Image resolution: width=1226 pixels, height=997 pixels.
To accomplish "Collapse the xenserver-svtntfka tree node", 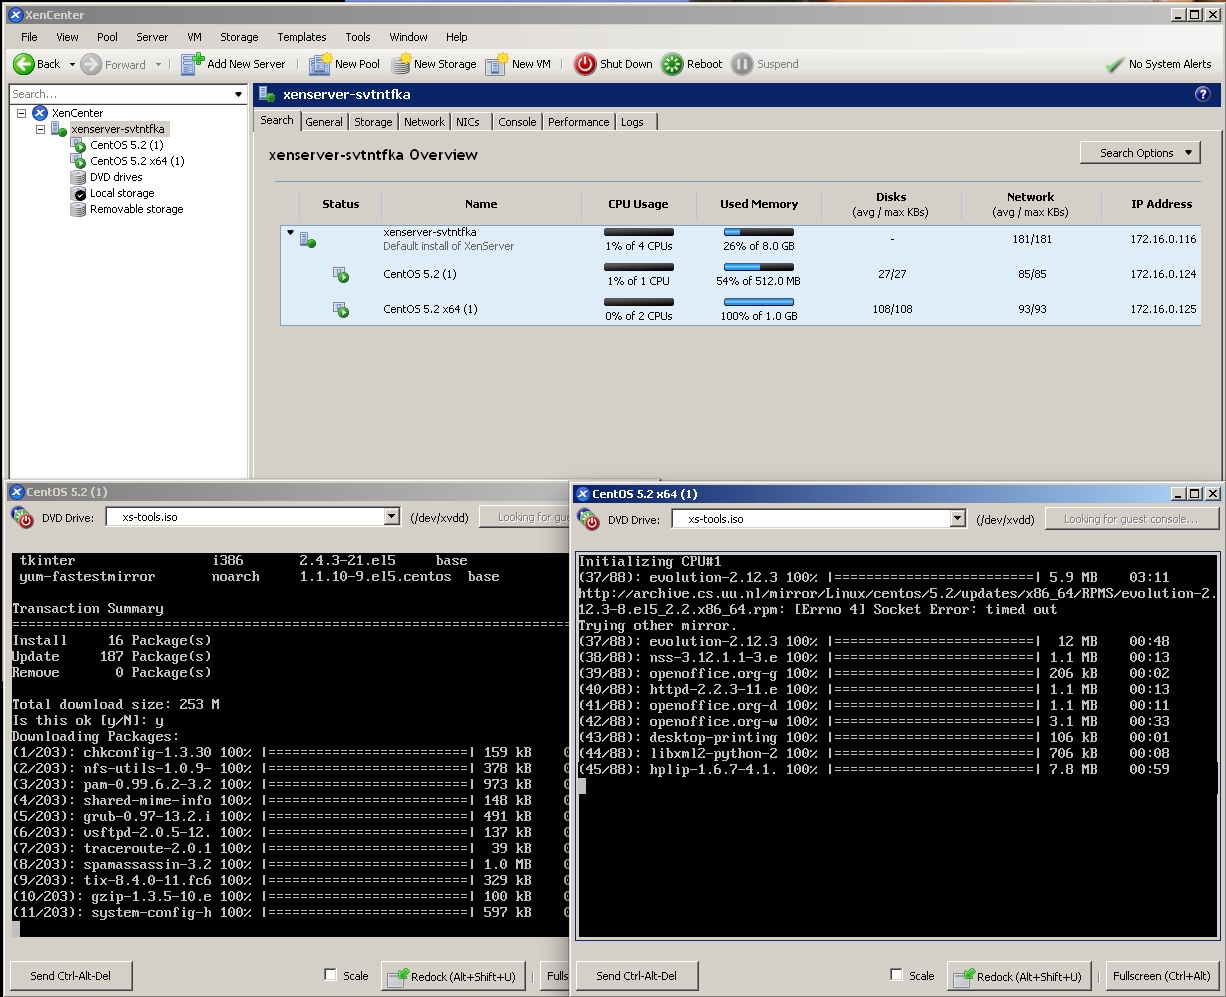I will [40, 129].
